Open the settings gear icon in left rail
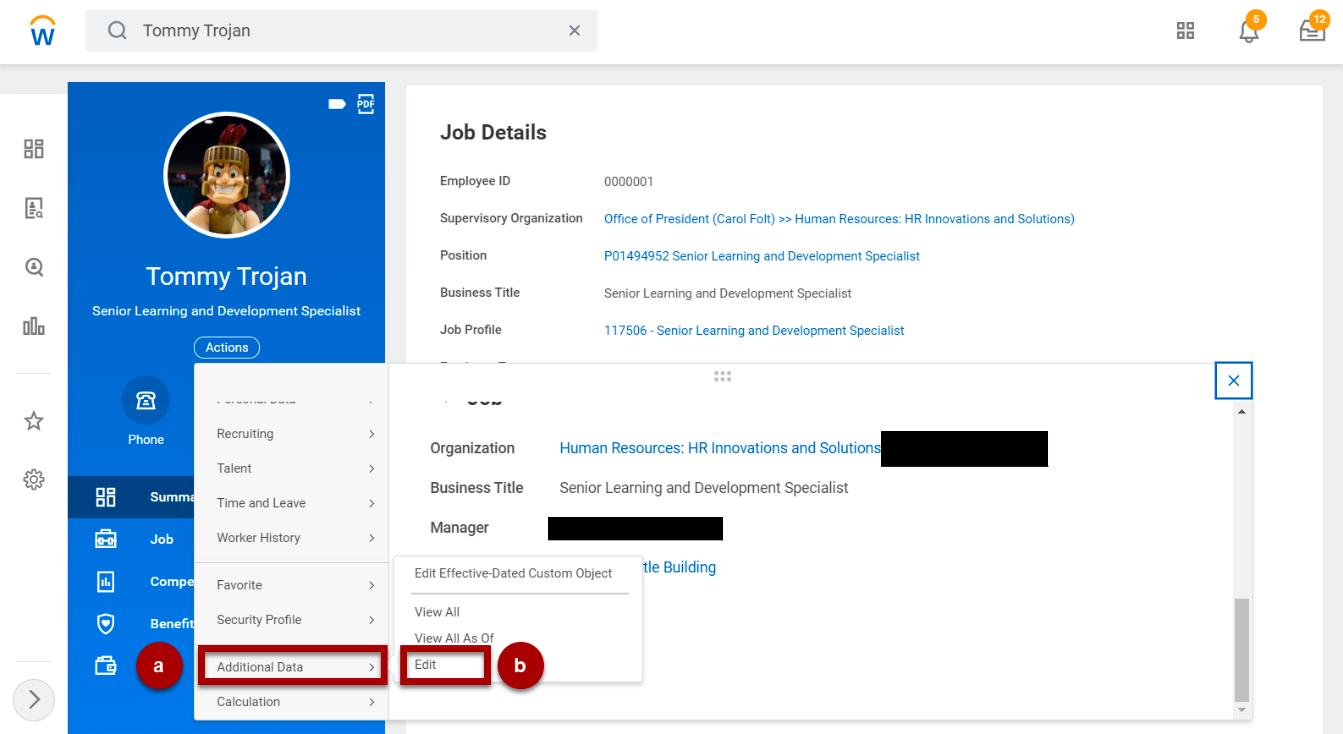Screen dimensions: 1343x734 click(x=34, y=480)
